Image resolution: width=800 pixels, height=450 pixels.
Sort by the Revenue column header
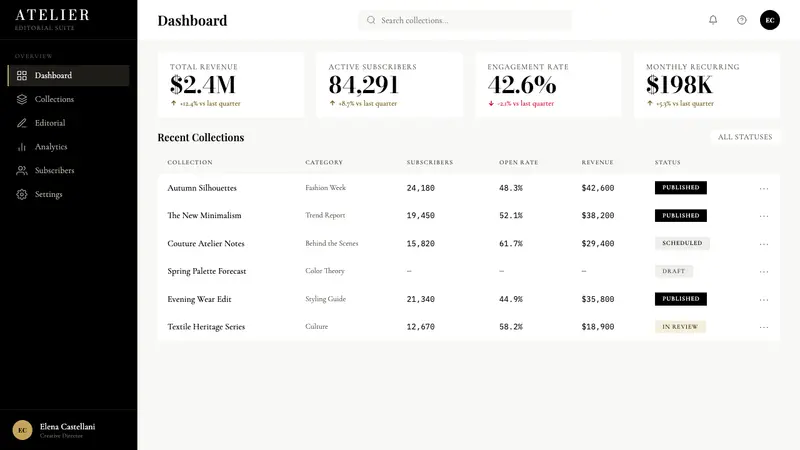click(x=597, y=162)
